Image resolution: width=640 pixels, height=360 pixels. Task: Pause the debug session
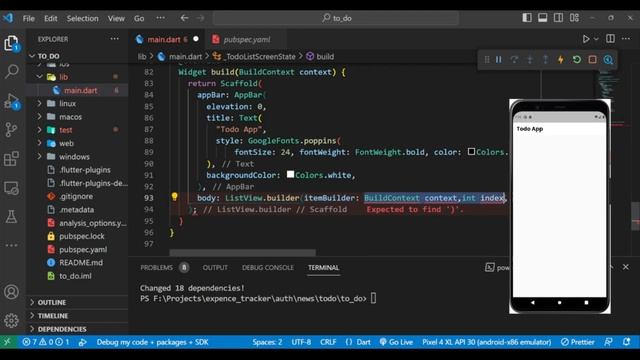point(499,60)
